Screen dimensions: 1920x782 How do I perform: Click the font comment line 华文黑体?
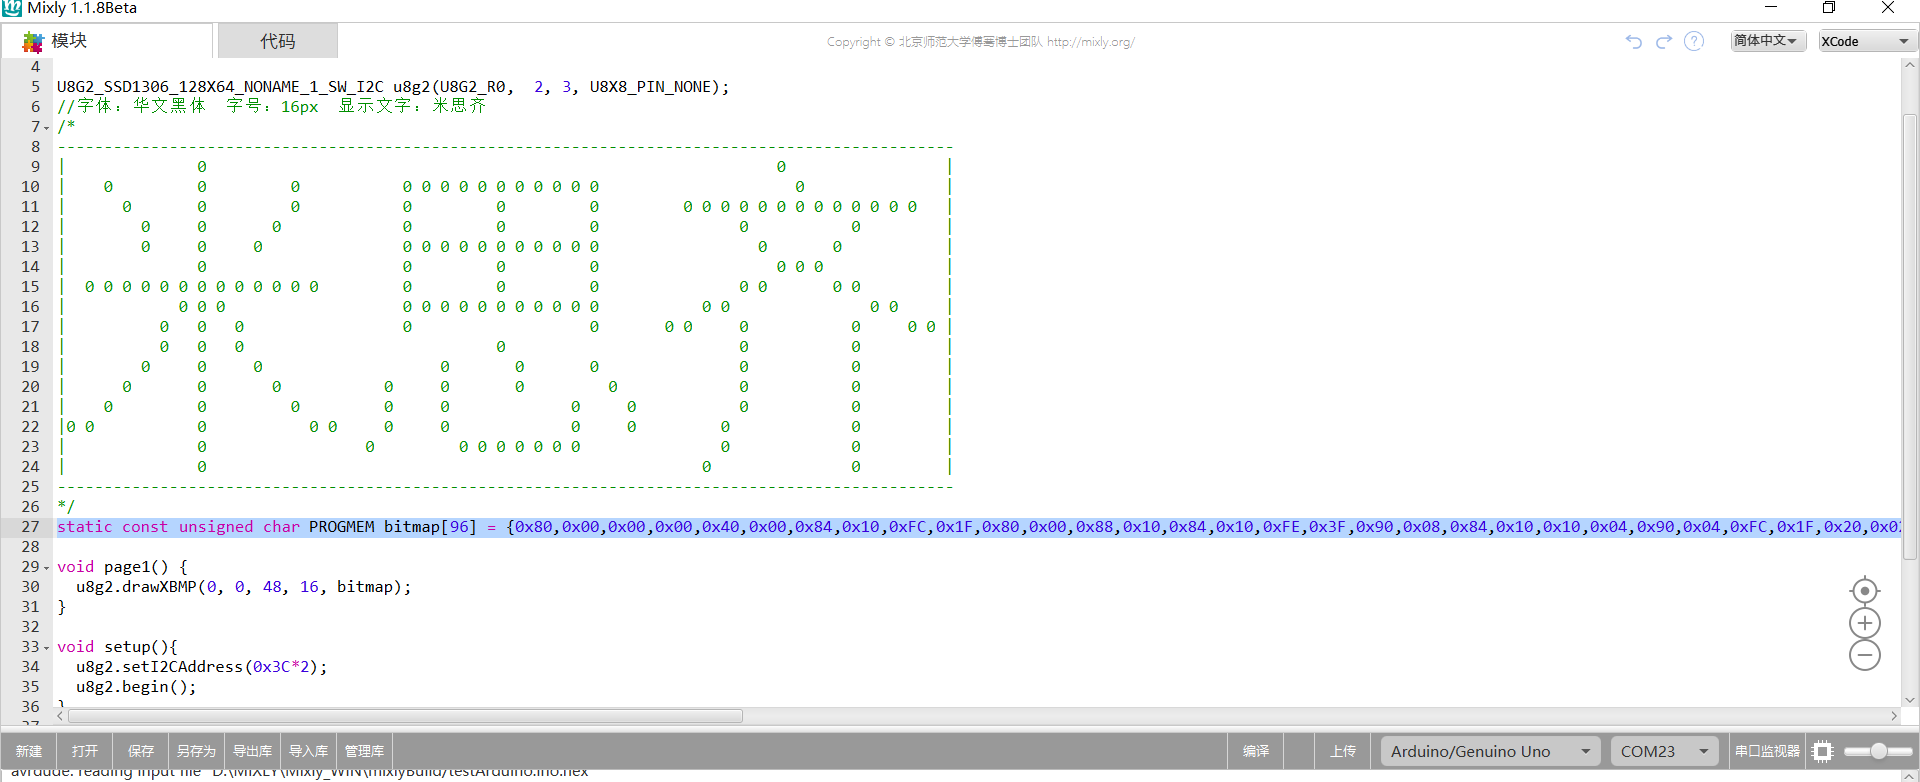click(x=271, y=107)
